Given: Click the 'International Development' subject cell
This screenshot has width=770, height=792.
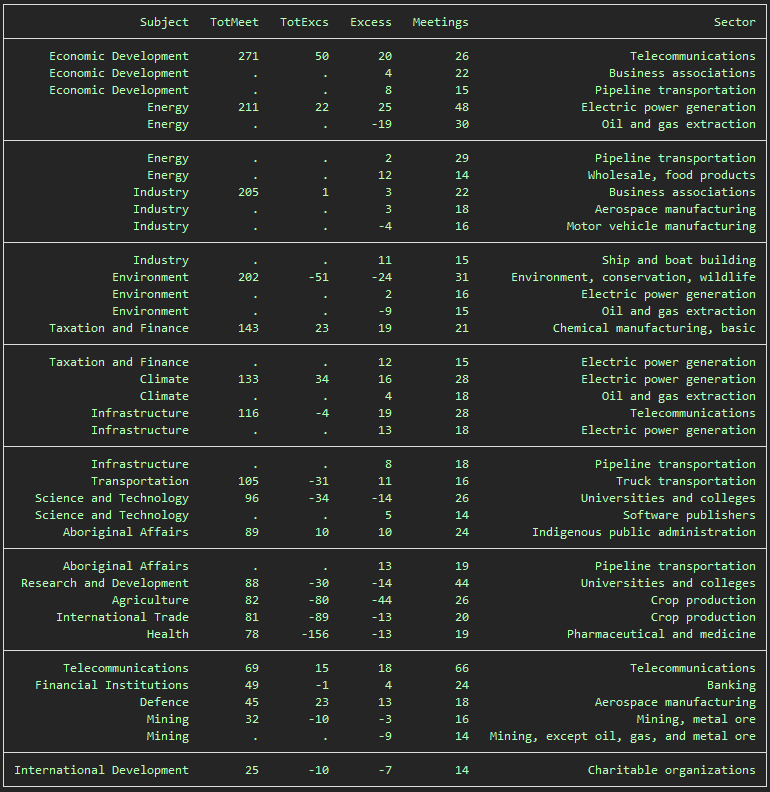Looking at the screenshot, I should click(x=101, y=770).
